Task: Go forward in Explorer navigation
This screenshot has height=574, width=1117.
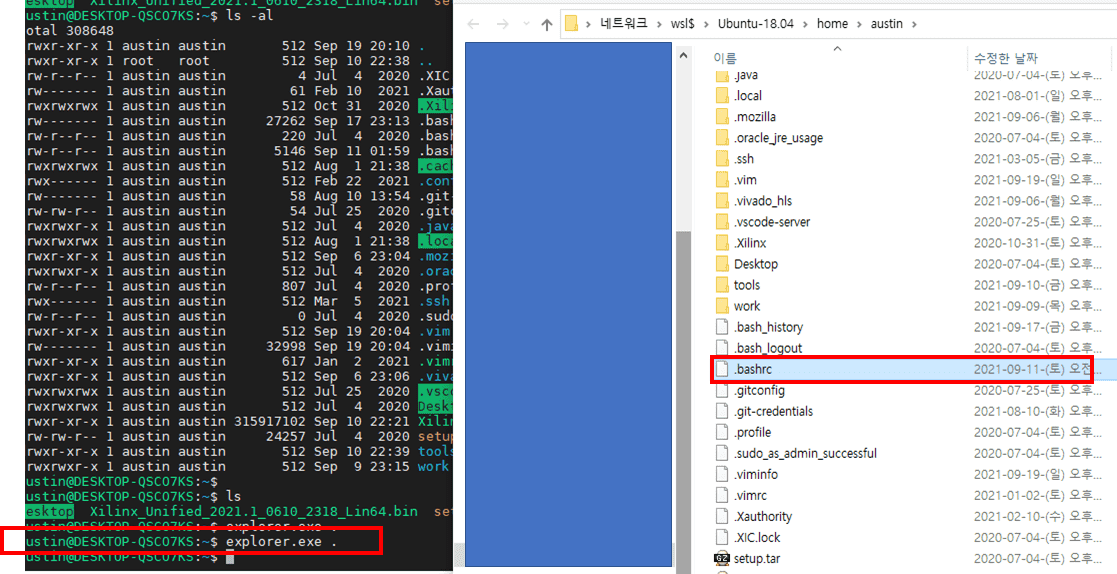Action: [x=502, y=24]
